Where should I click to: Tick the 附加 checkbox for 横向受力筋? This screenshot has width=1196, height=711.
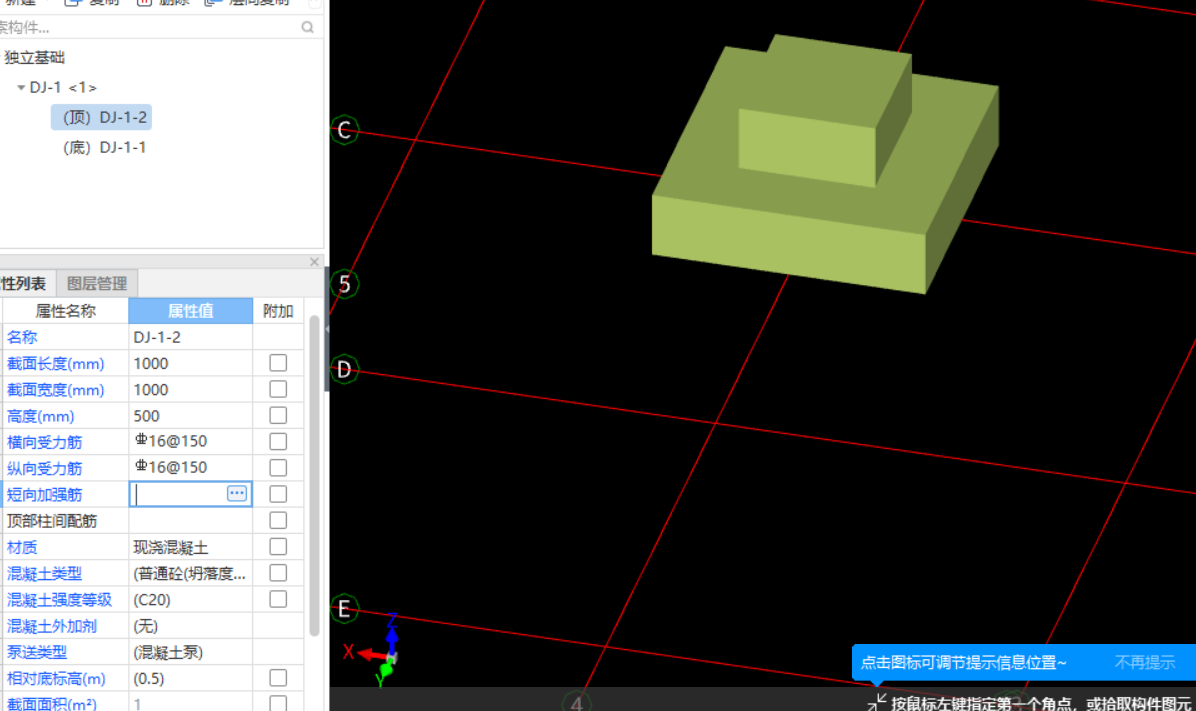(278, 442)
